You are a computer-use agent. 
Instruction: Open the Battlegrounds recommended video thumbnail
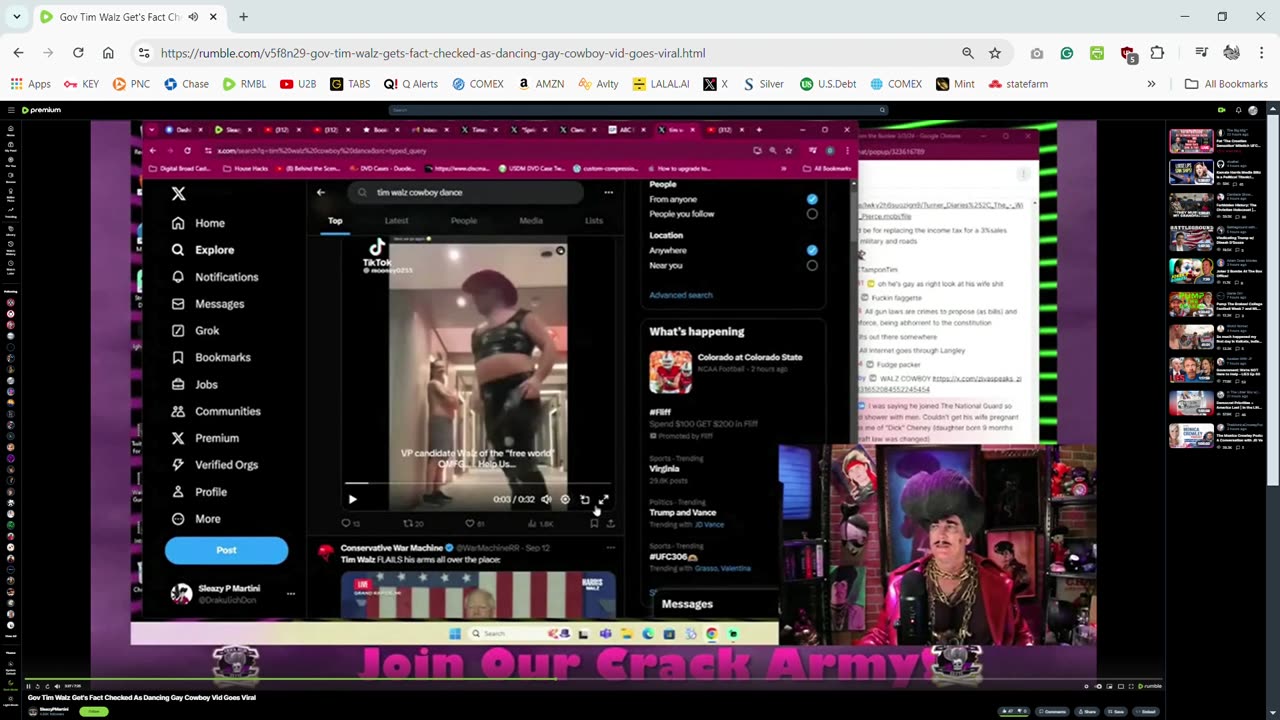[1191, 238]
